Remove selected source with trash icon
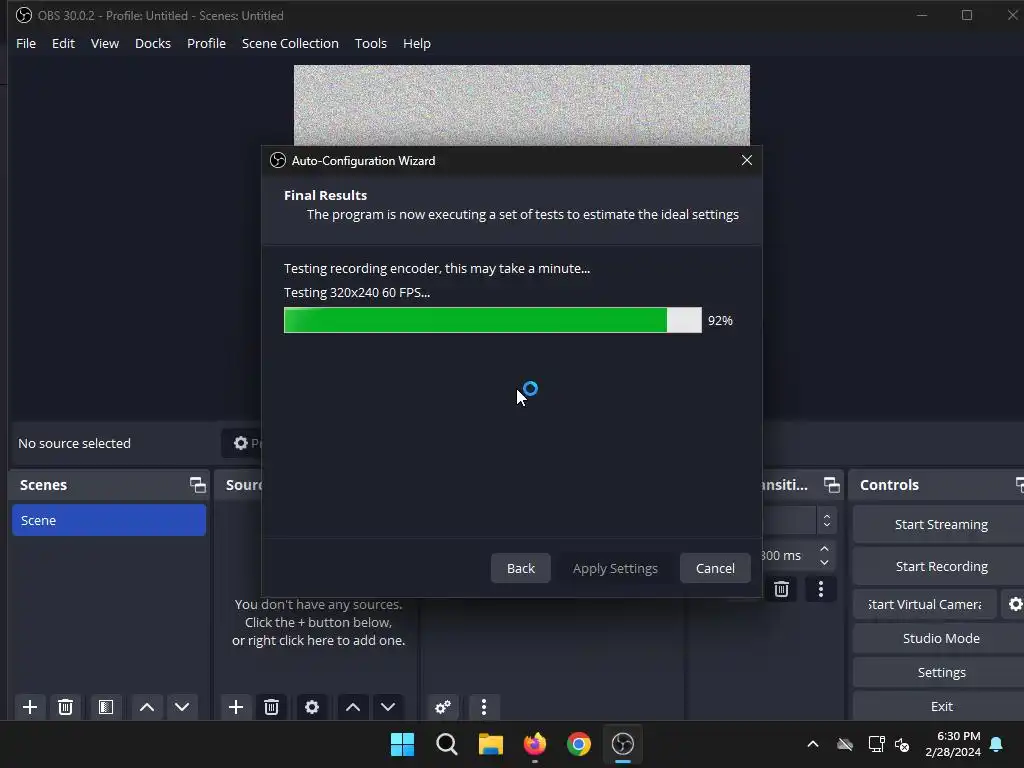This screenshot has width=1024, height=768. [x=272, y=707]
